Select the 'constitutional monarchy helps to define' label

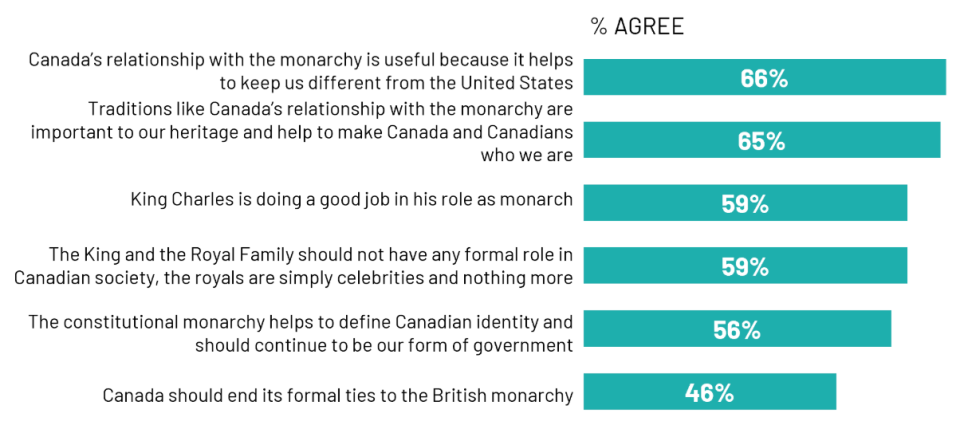click(x=301, y=333)
